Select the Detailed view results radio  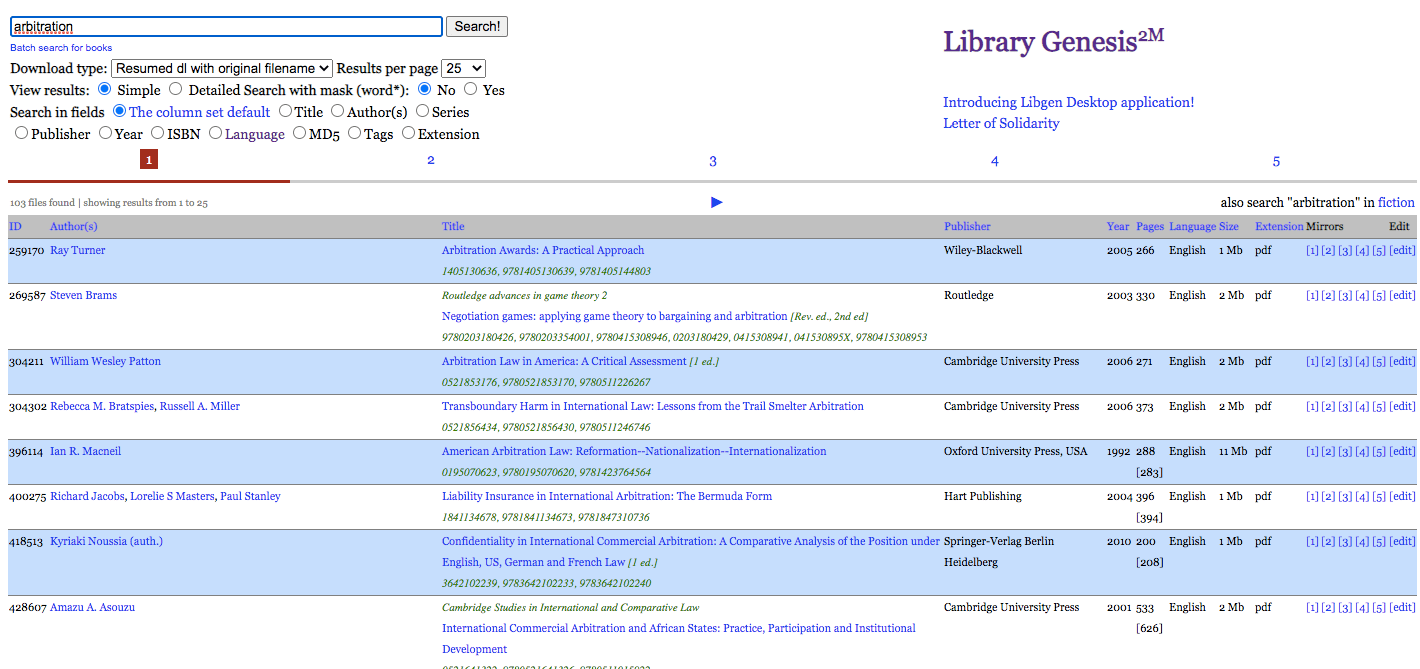176,89
